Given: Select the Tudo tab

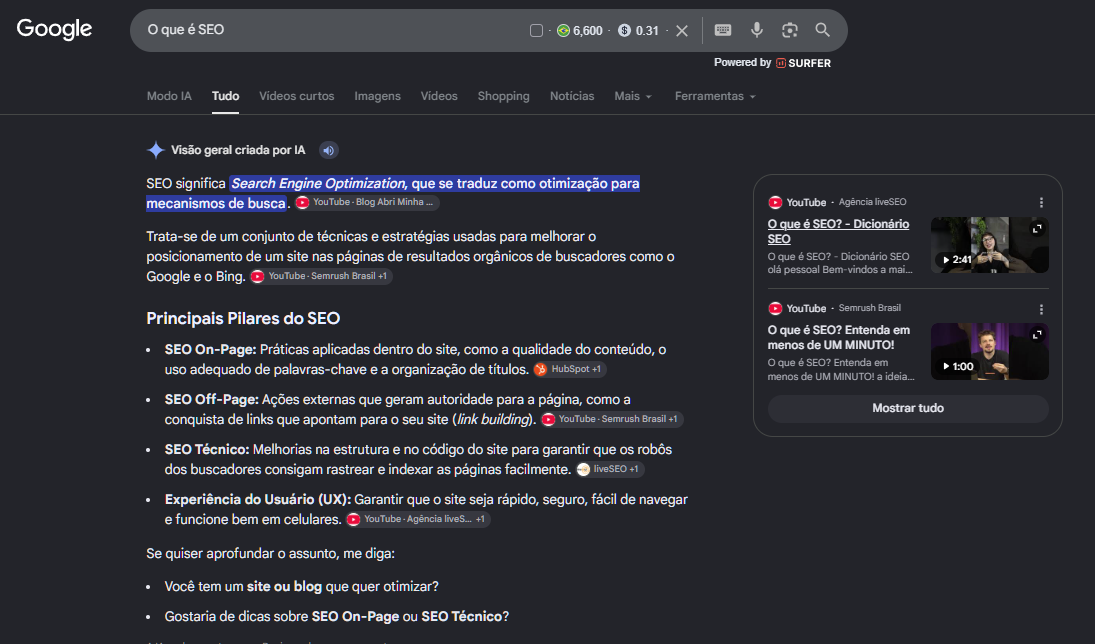Looking at the screenshot, I should (x=226, y=96).
